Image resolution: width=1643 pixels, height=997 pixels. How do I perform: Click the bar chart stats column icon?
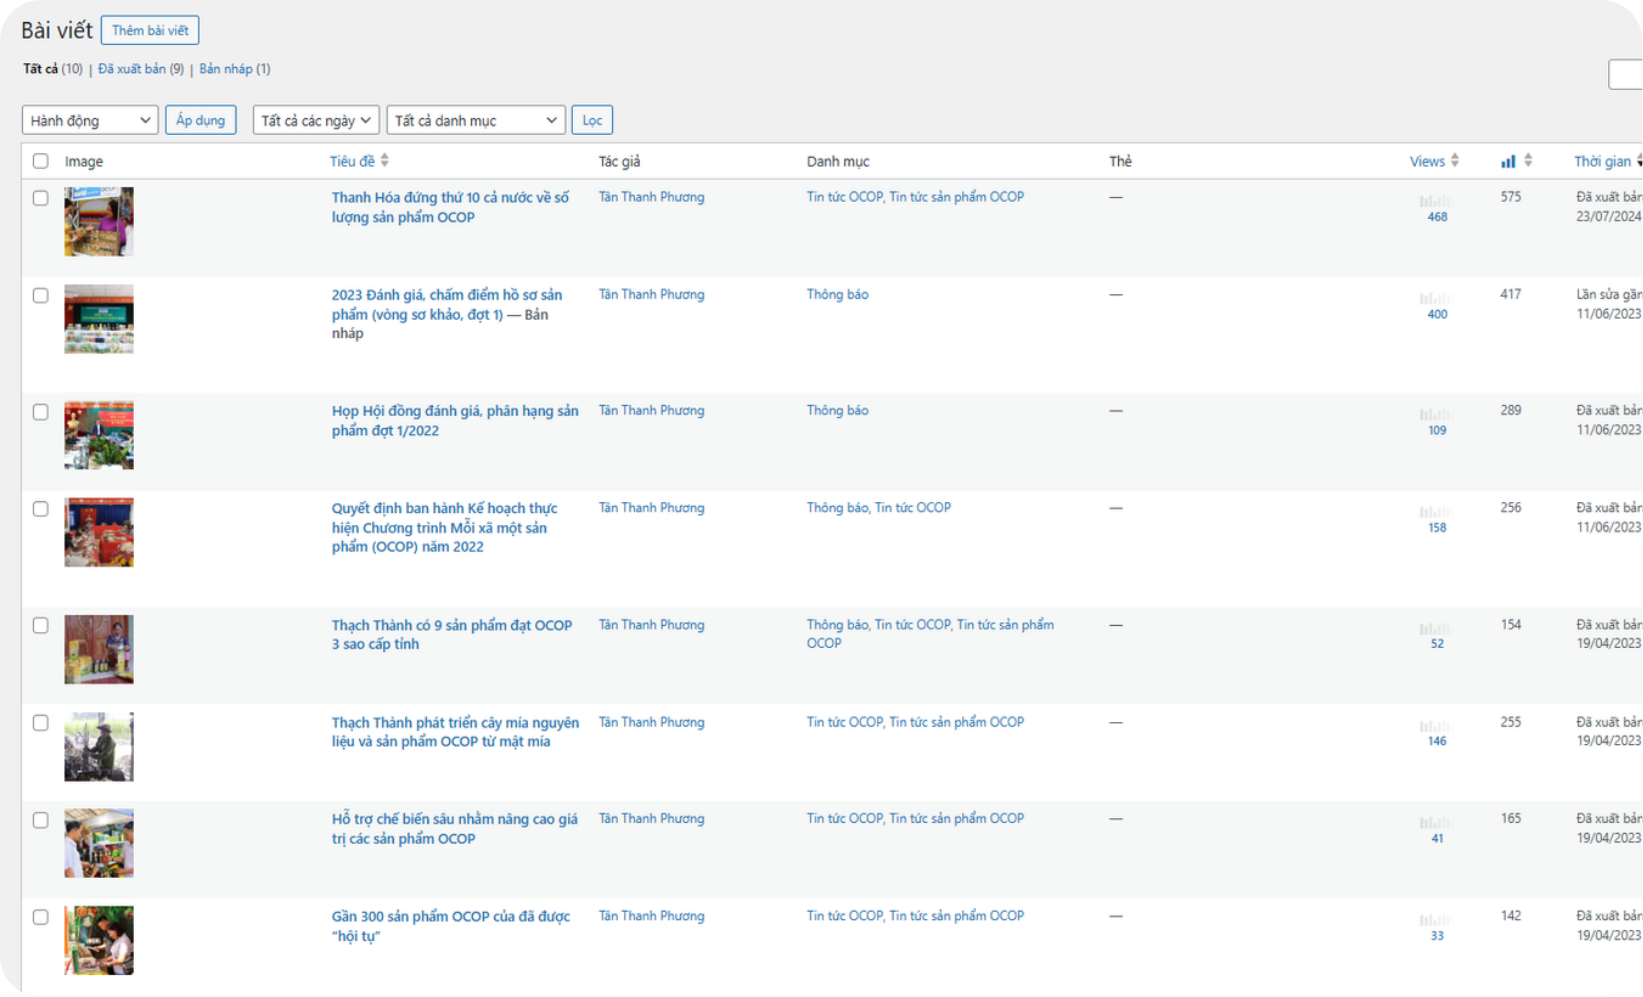point(1508,161)
